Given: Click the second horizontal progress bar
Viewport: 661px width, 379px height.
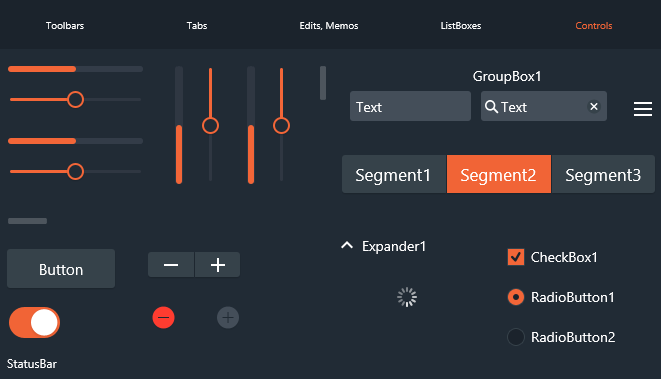Looking at the screenshot, I should [75, 141].
